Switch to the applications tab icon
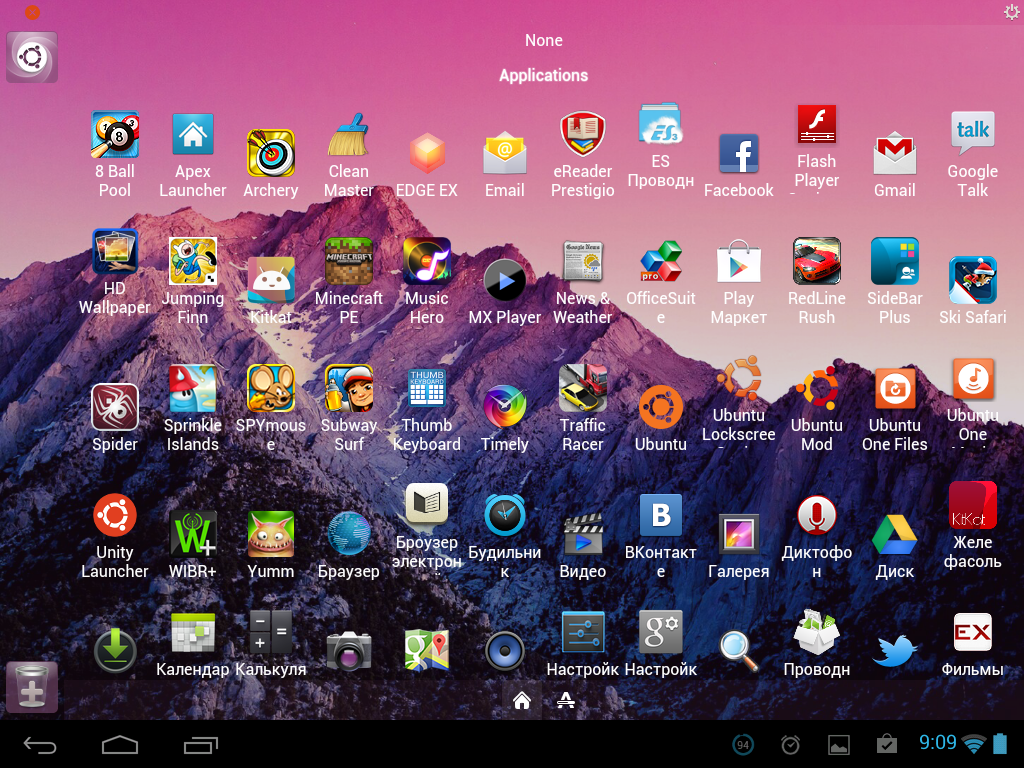 coord(566,701)
